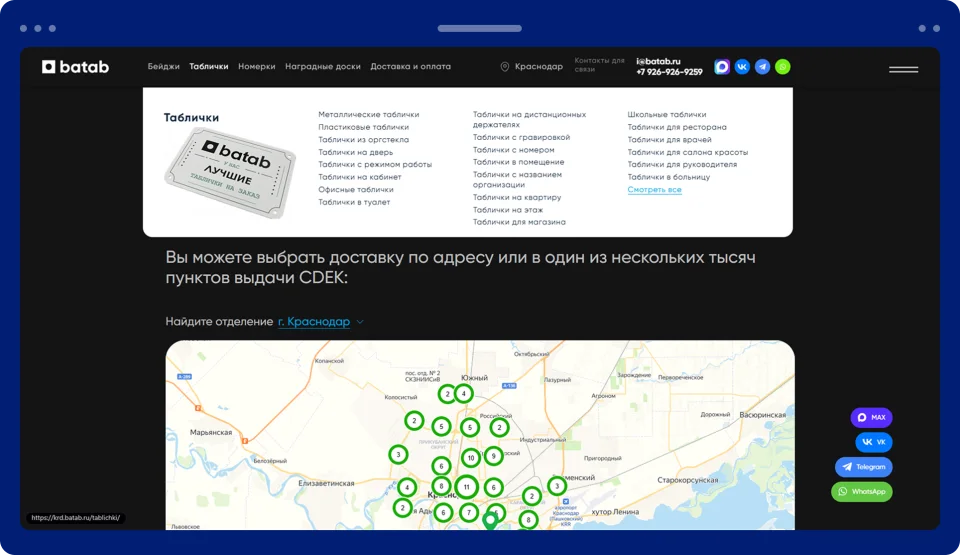Open Таблички в больницу link
The height and width of the screenshot is (555, 960).
(669, 177)
